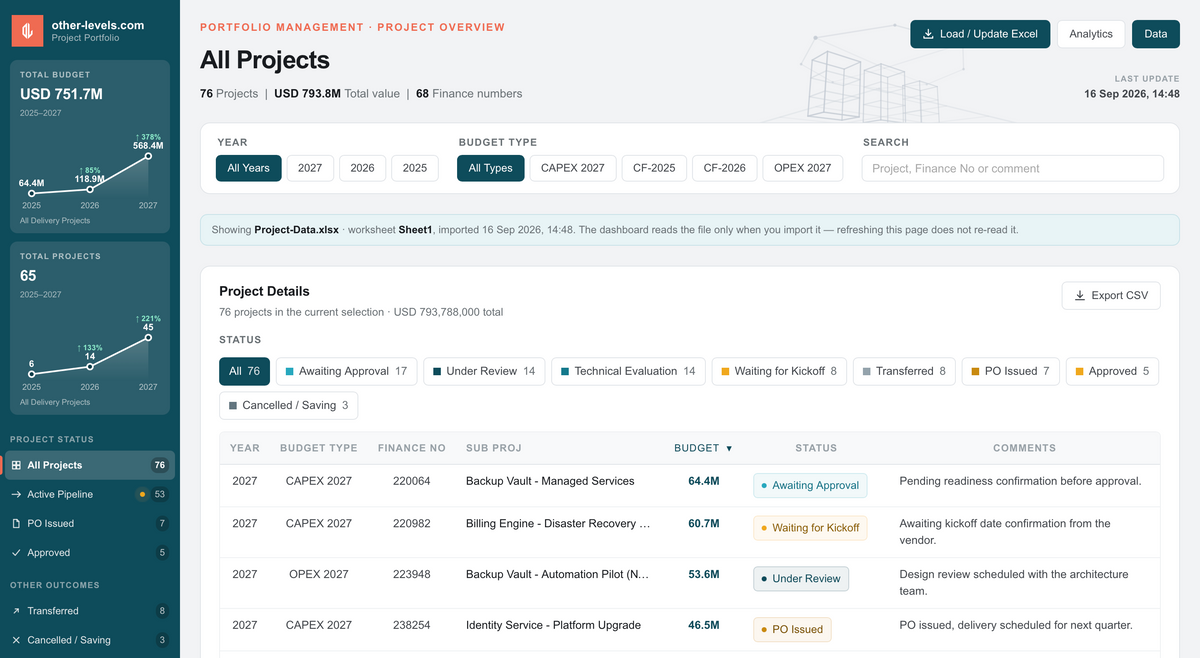Filter status by Technical Evaluation 14
Viewport: 1200px width, 658px height.
pyautogui.click(x=628, y=371)
